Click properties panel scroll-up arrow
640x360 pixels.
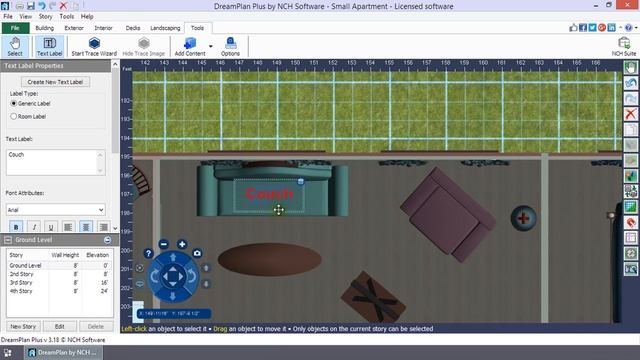click(115, 64)
